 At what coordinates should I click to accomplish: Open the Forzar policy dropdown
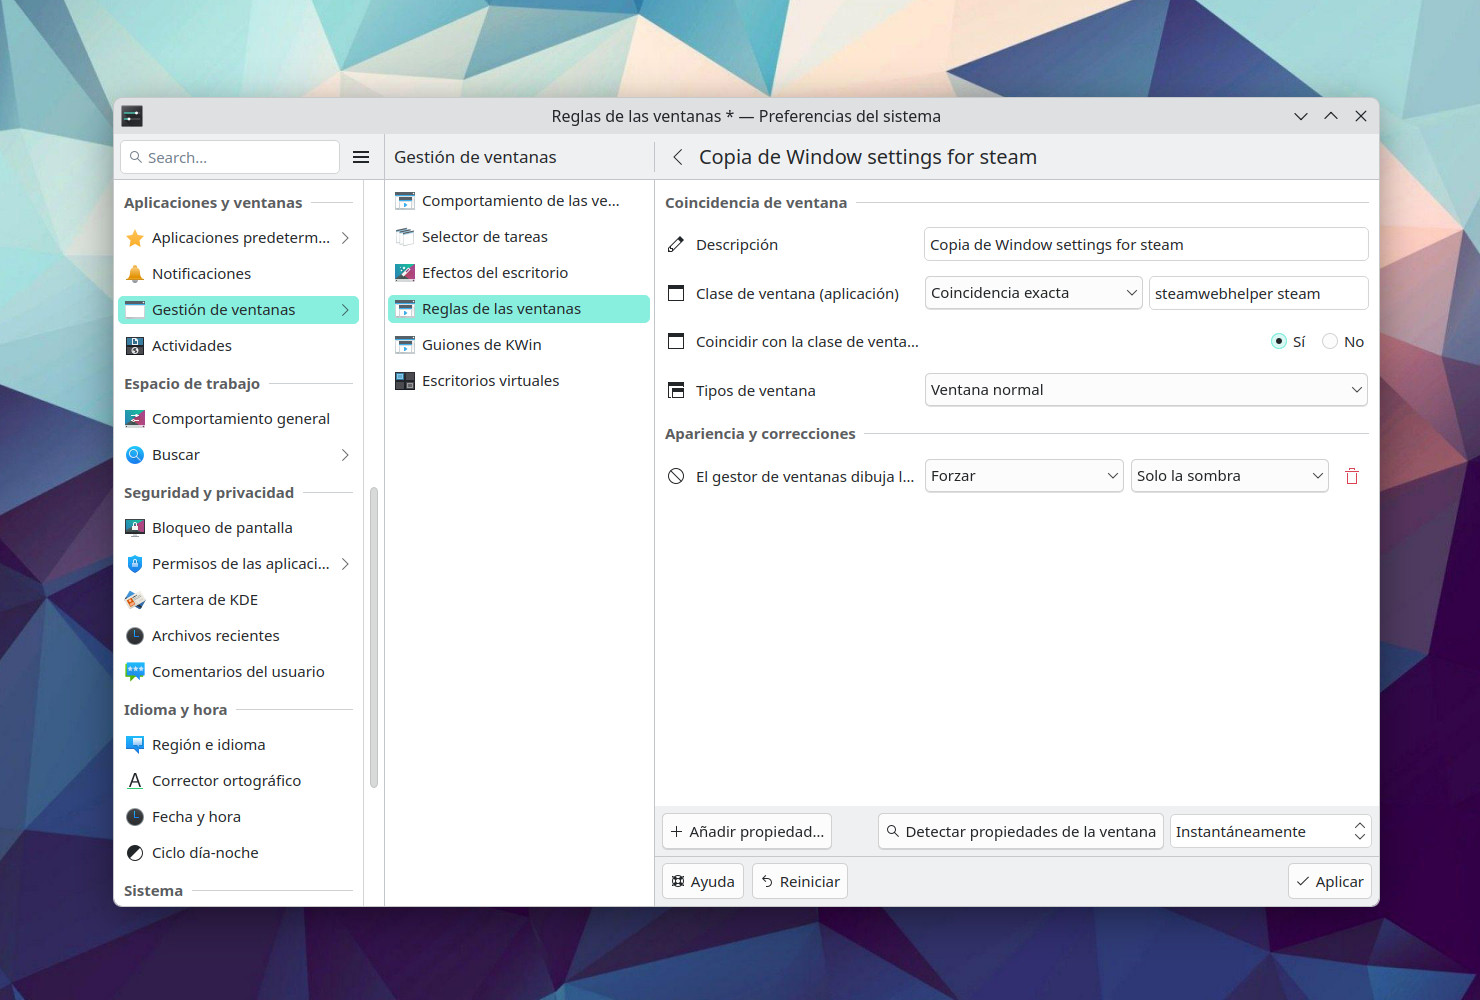(1024, 476)
